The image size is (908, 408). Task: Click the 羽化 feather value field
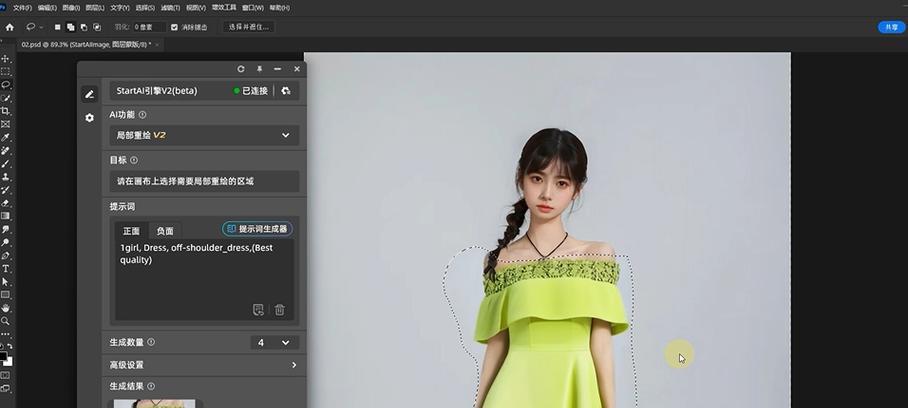[149, 27]
